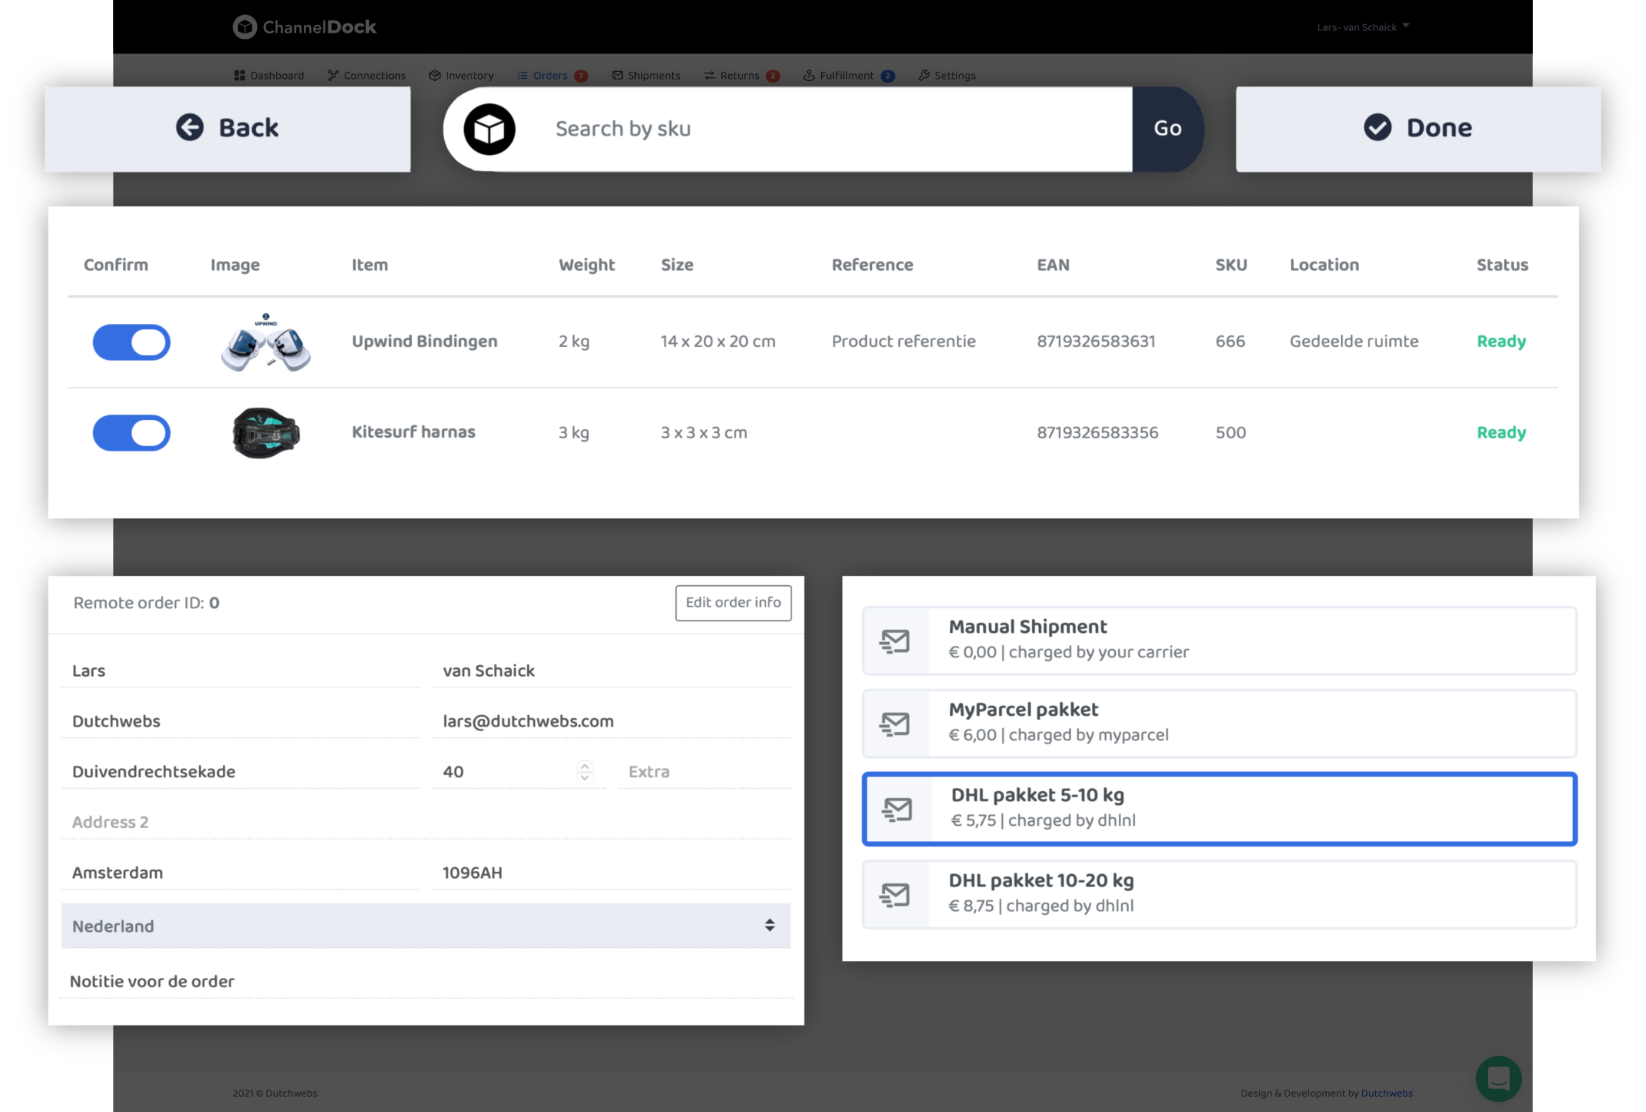Image resolution: width=1646 pixels, height=1112 pixels.
Task: Click the Fulfillment icon in navigation
Action: tap(809, 76)
